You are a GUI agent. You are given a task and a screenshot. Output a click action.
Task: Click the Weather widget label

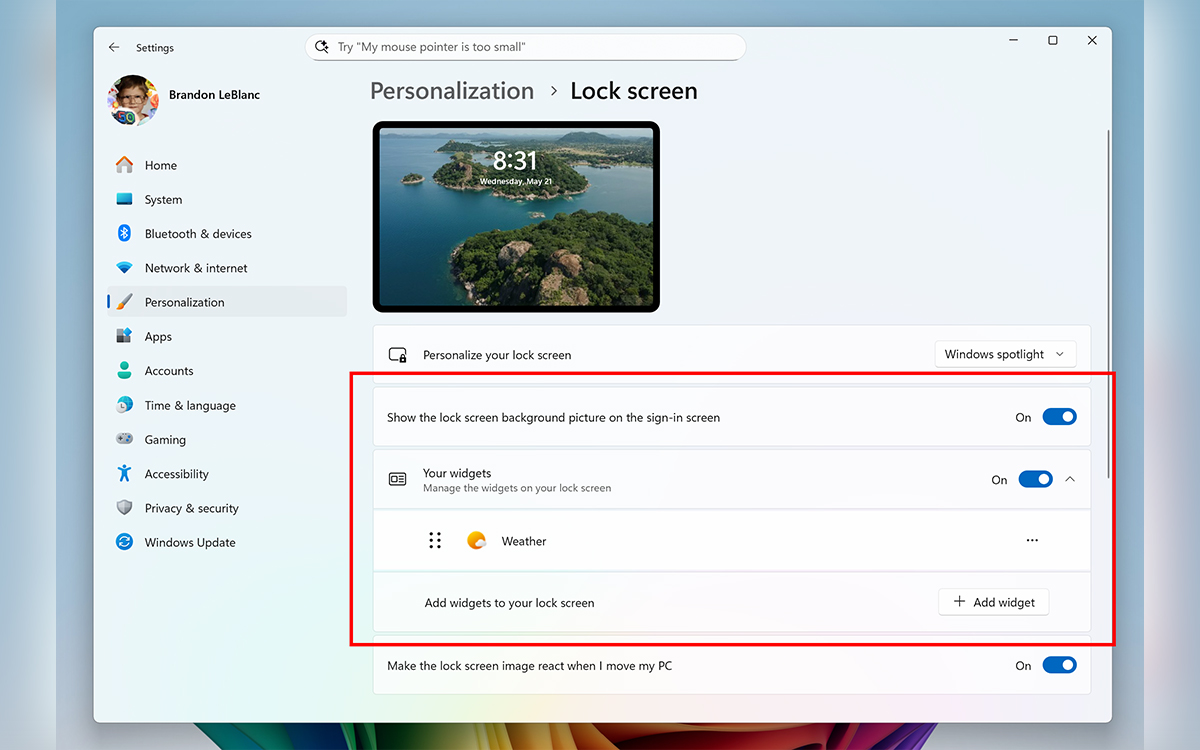524,541
